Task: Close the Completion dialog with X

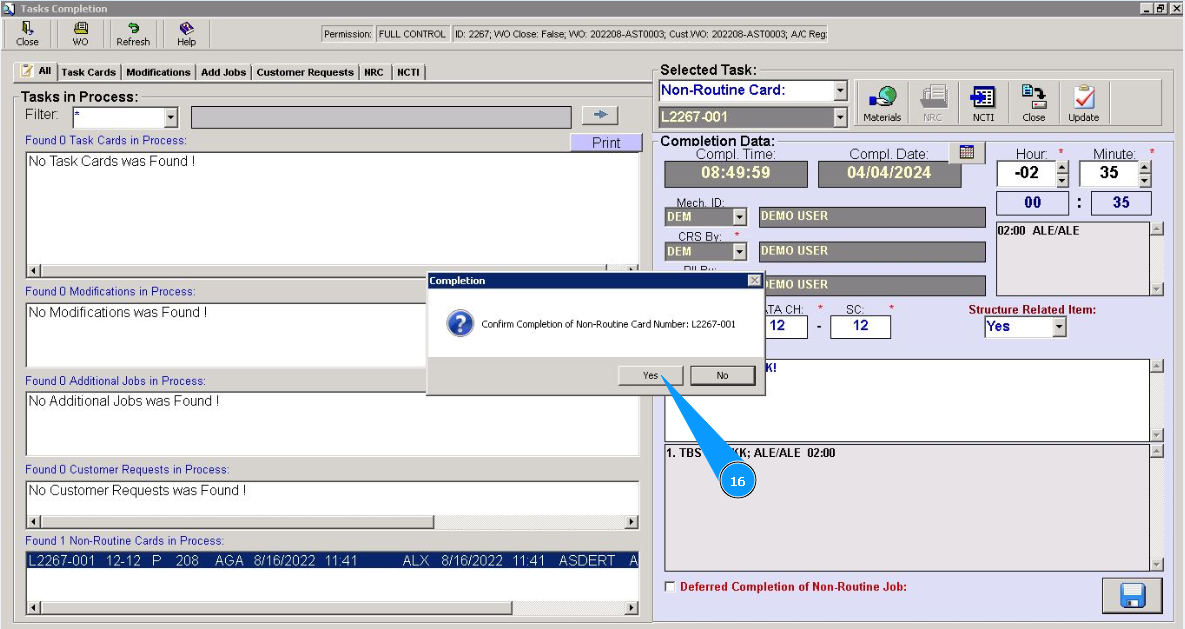Action: (753, 280)
